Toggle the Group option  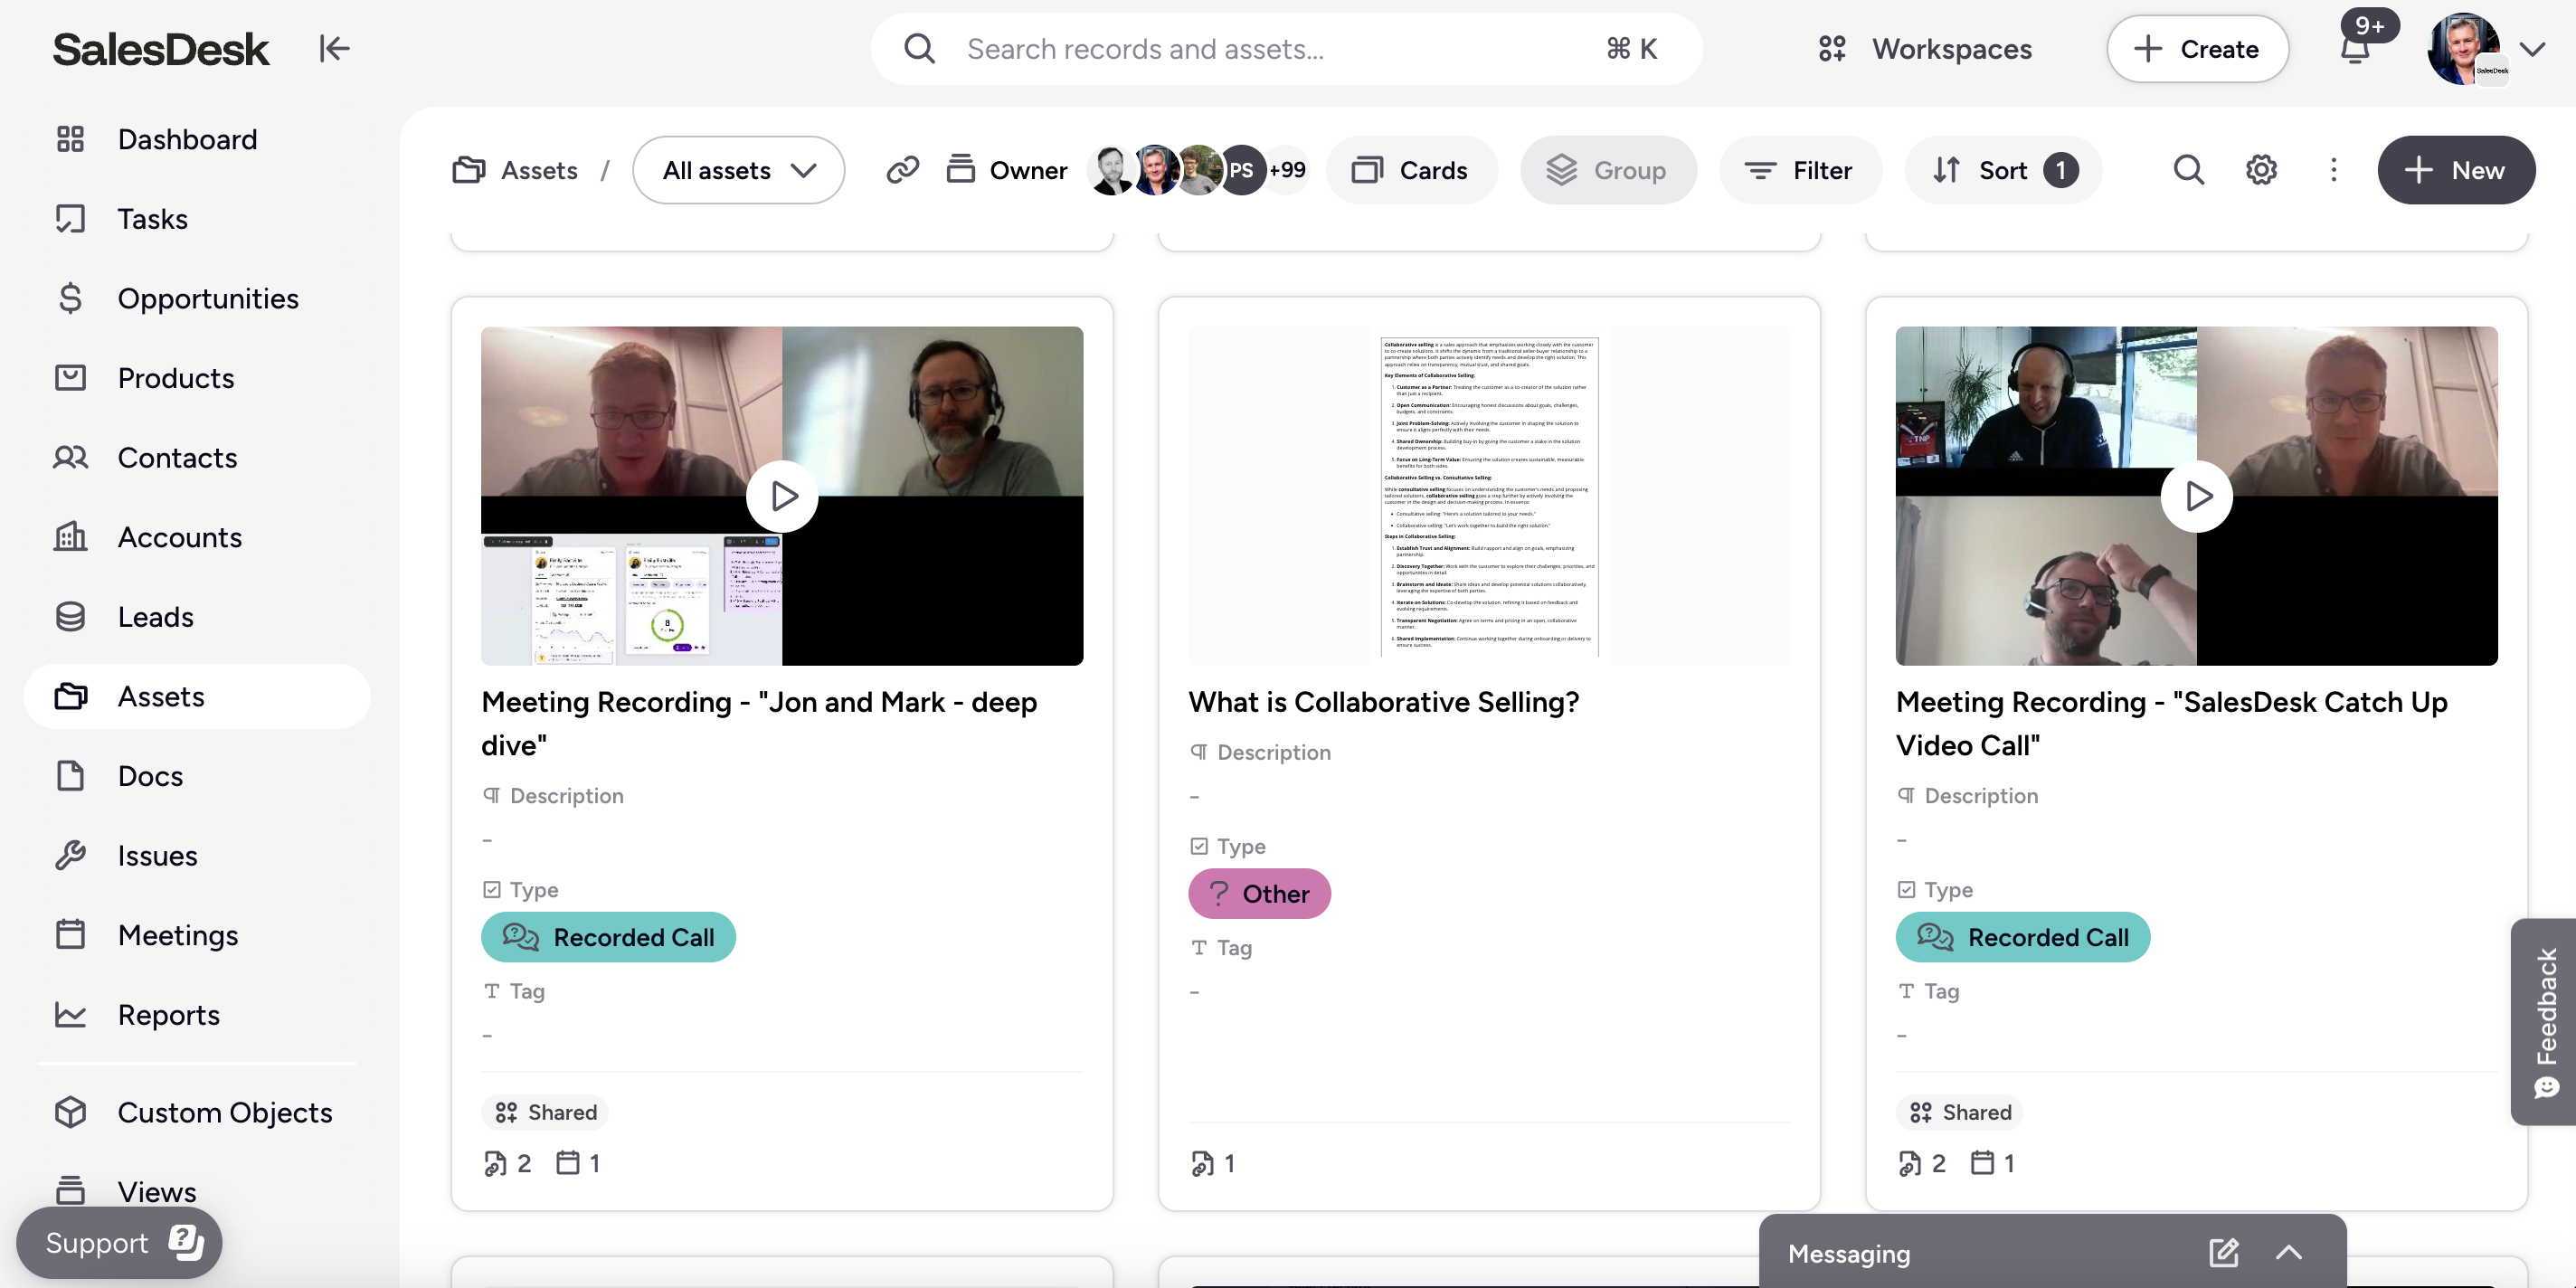click(1607, 170)
